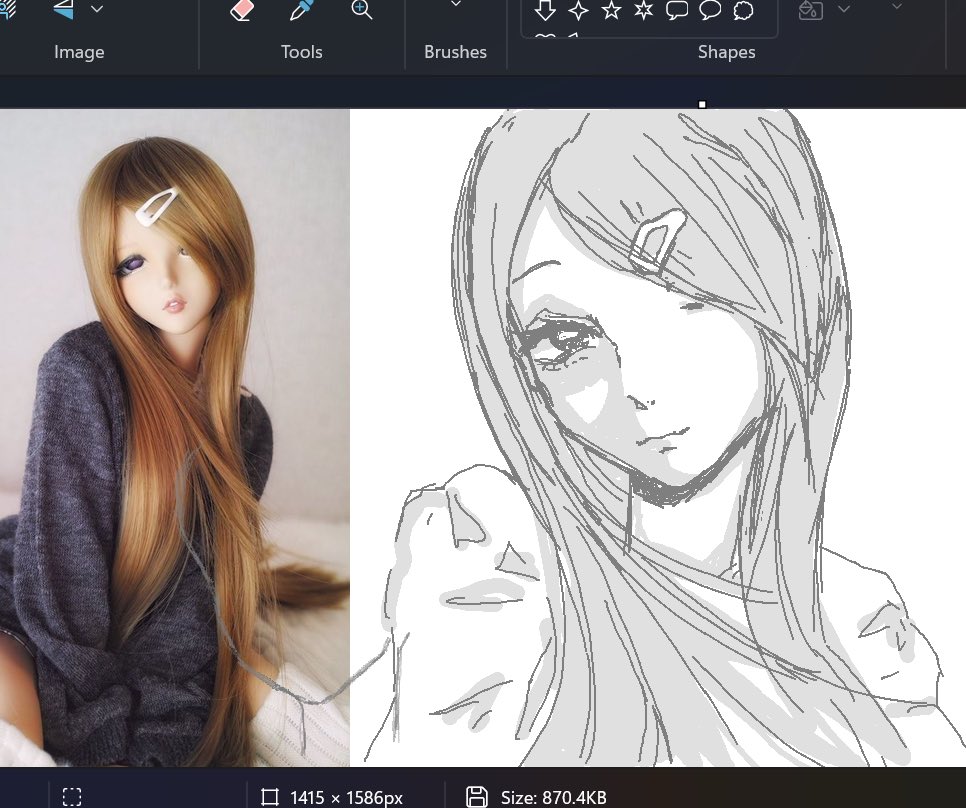This screenshot has height=808, width=966.
Task: Click the Flip image icon
Action: (63, 9)
